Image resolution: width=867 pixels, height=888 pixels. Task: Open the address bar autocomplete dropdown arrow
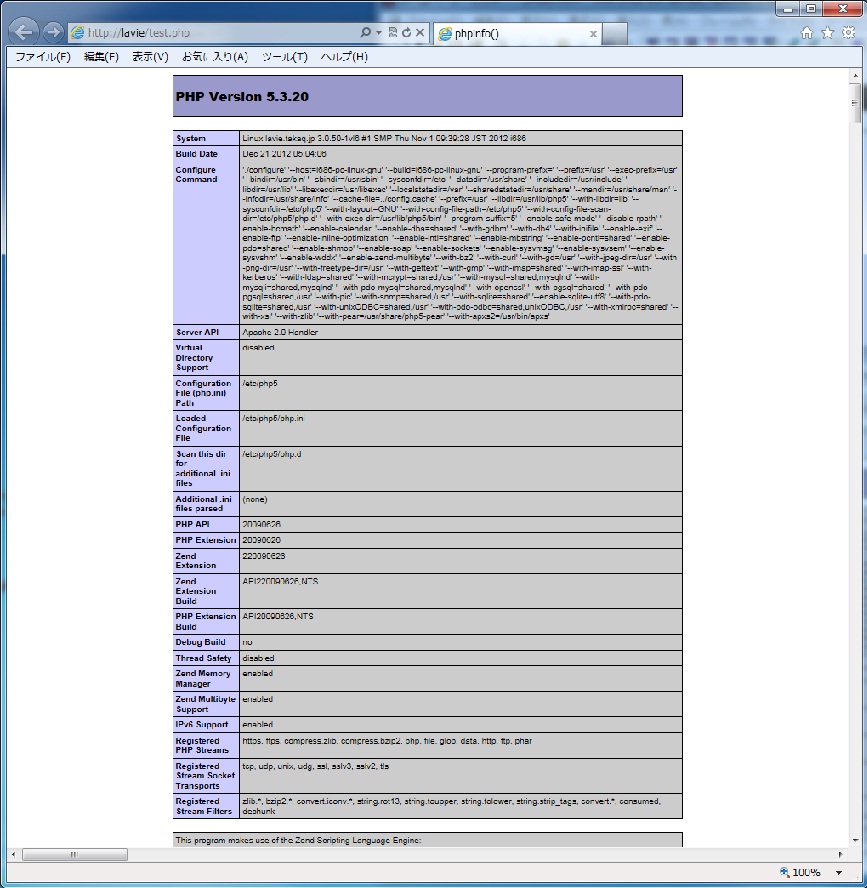pyautogui.click(x=378, y=33)
